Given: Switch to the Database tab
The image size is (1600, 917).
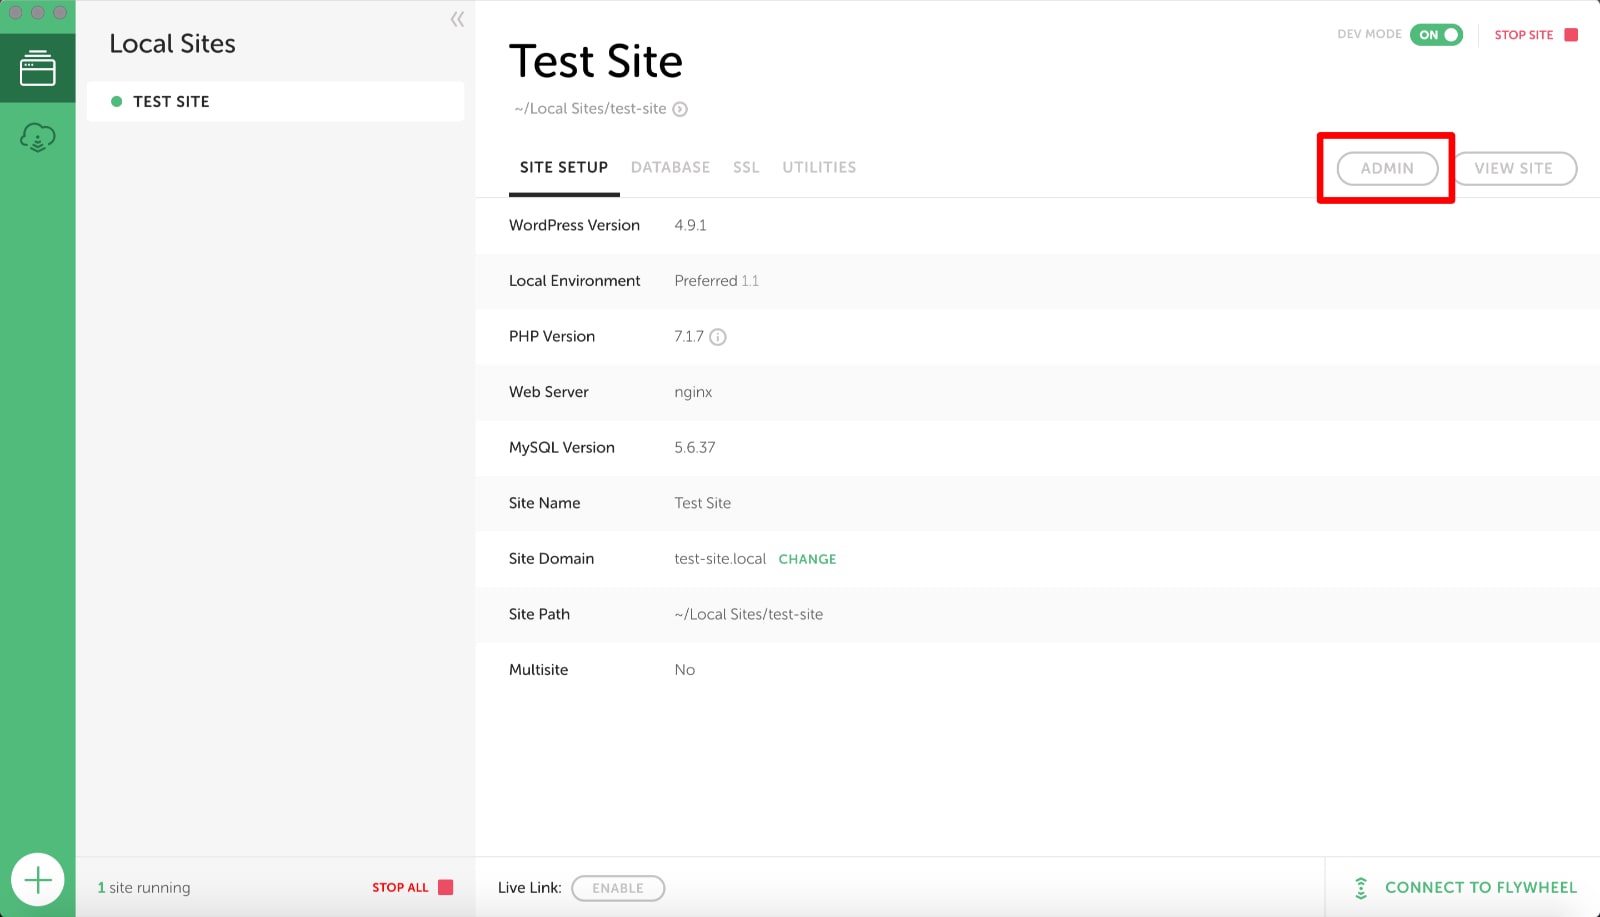Looking at the screenshot, I should click(671, 167).
